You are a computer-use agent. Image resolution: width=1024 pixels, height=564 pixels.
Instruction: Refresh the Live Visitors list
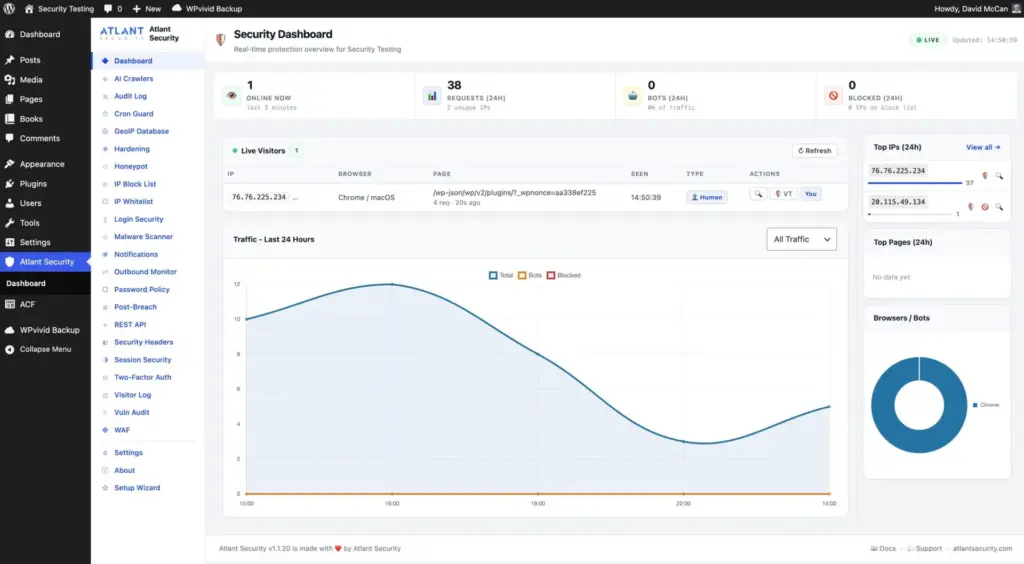point(814,151)
